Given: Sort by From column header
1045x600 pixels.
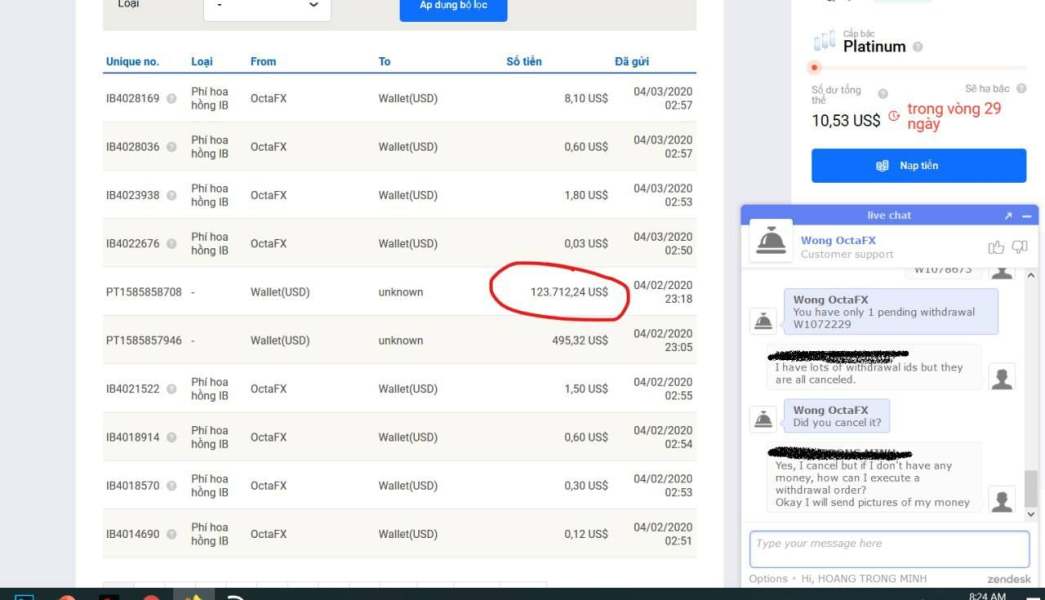Looking at the screenshot, I should tap(263, 61).
